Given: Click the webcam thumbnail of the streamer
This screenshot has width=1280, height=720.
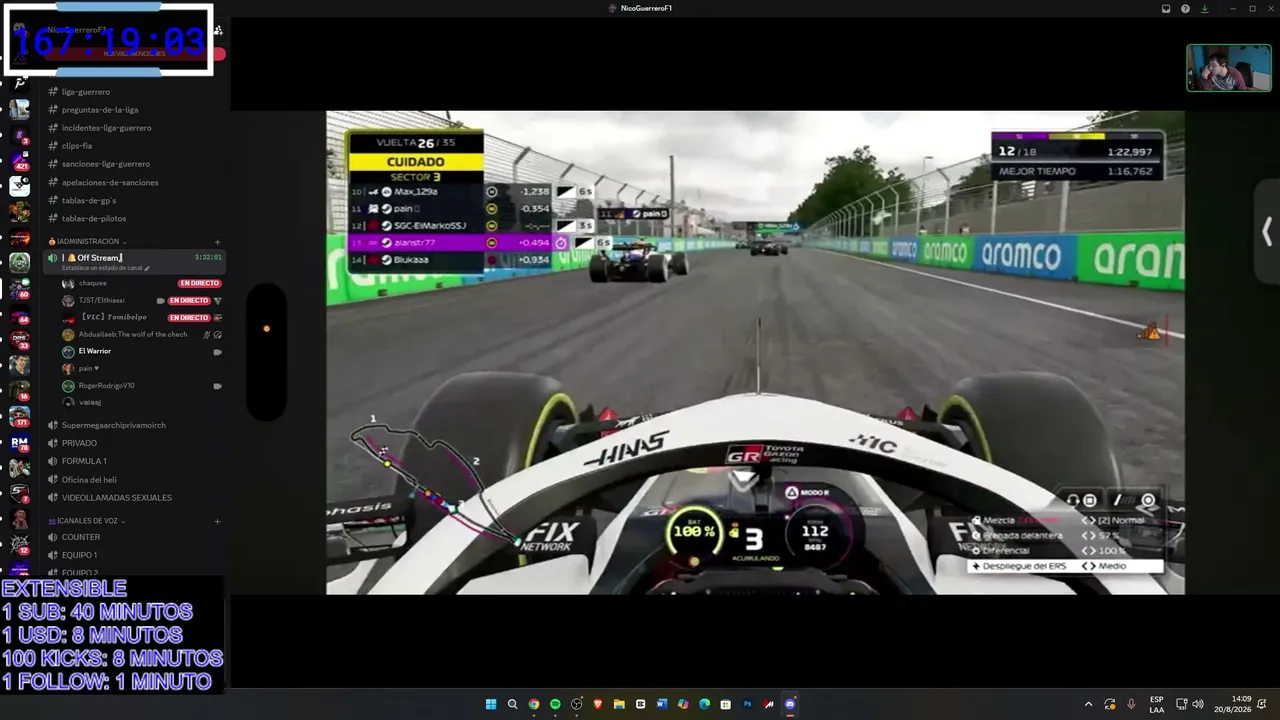Looking at the screenshot, I should pyautogui.click(x=1229, y=68).
